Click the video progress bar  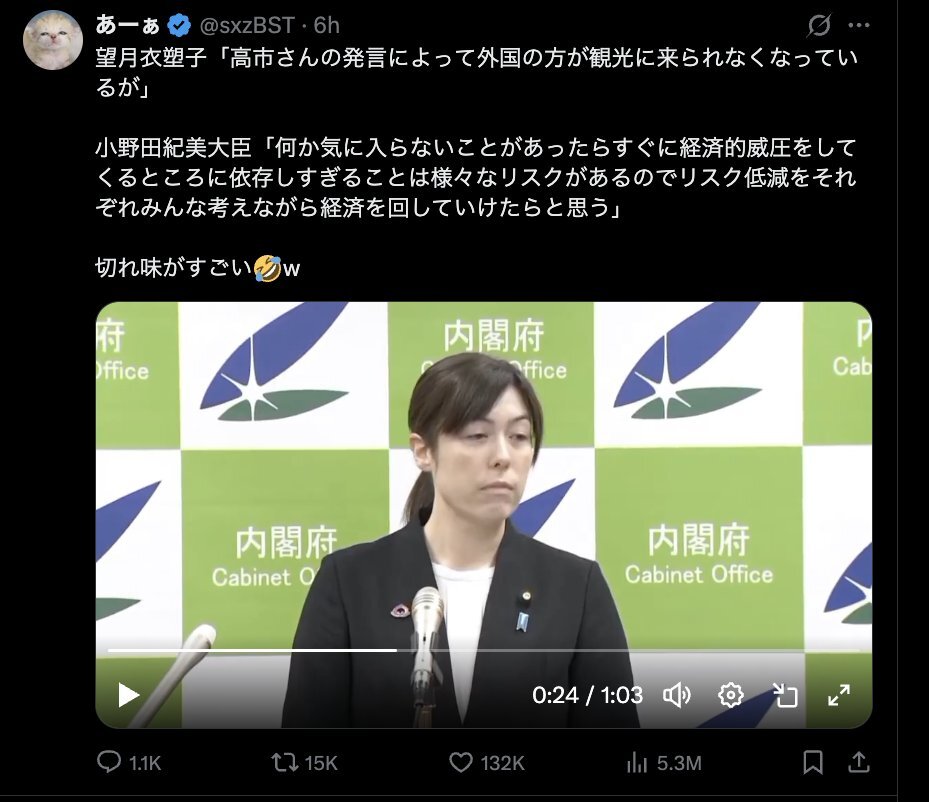point(483,650)
